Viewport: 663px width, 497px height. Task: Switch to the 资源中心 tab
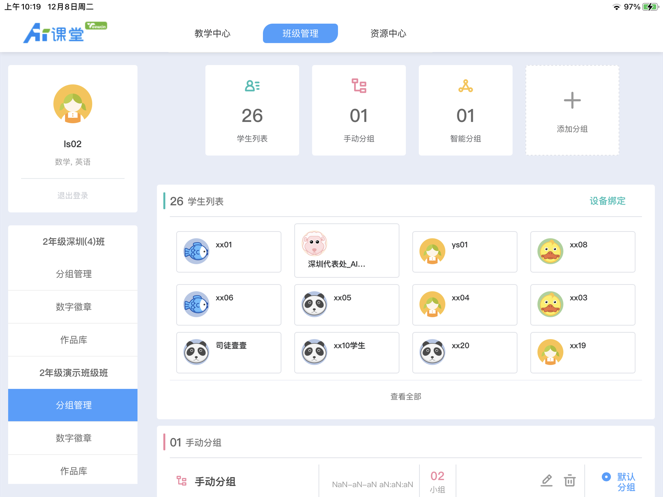click(388, 33)
